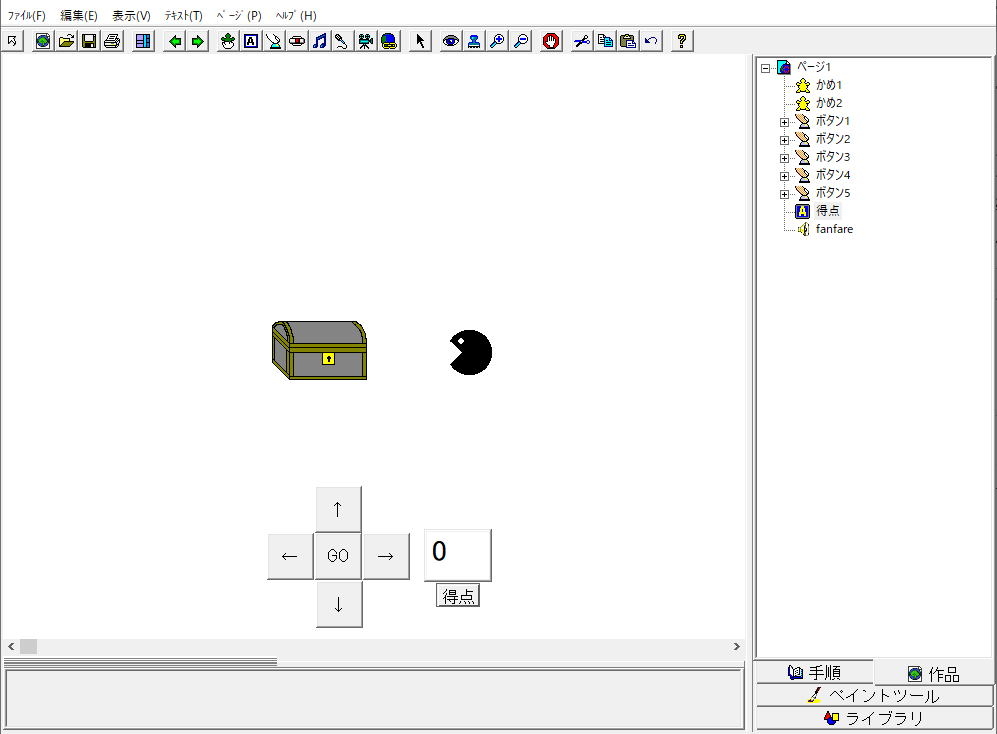
Task: Paste with the clipboard icon
Action: click(x=628, y=41)
